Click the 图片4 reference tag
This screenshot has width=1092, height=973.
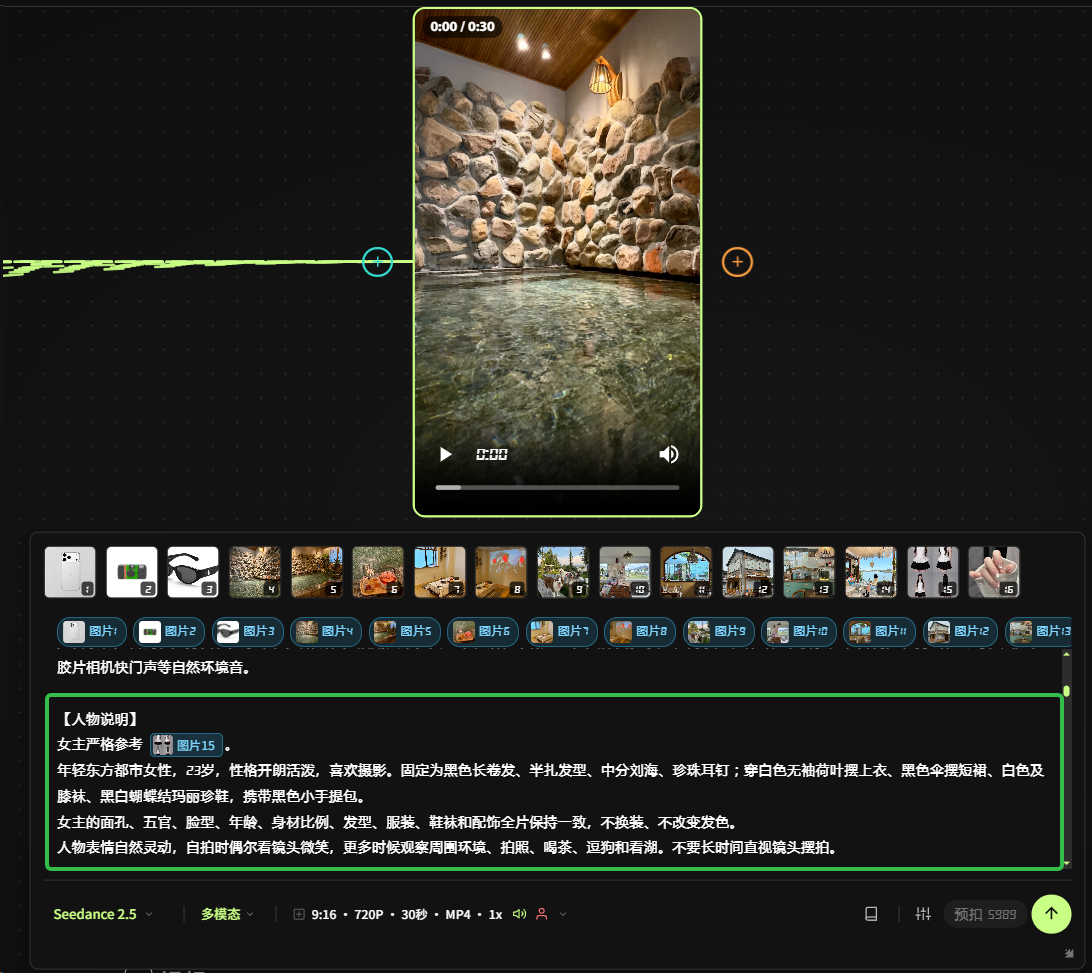point(326,632)
